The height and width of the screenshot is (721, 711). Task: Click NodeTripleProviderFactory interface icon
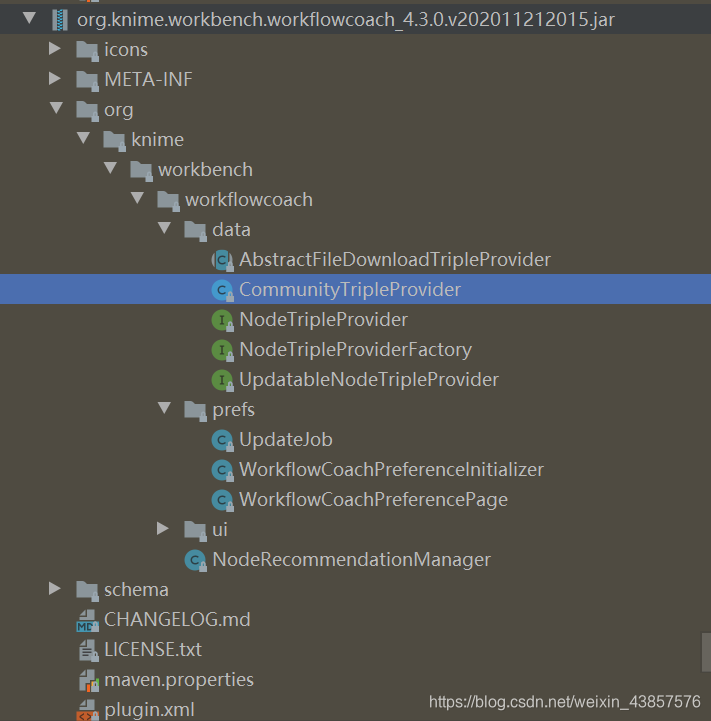tap(223, 350)
